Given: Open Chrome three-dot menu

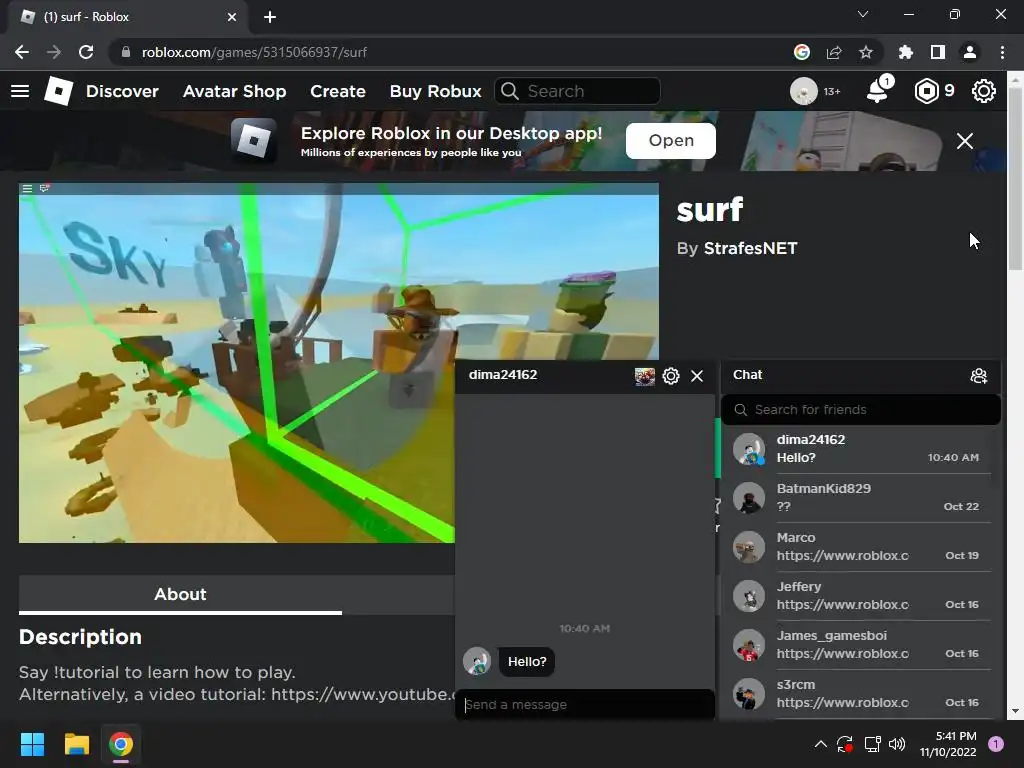Looking at the screenshot, I should click(x=1002, y=52).
